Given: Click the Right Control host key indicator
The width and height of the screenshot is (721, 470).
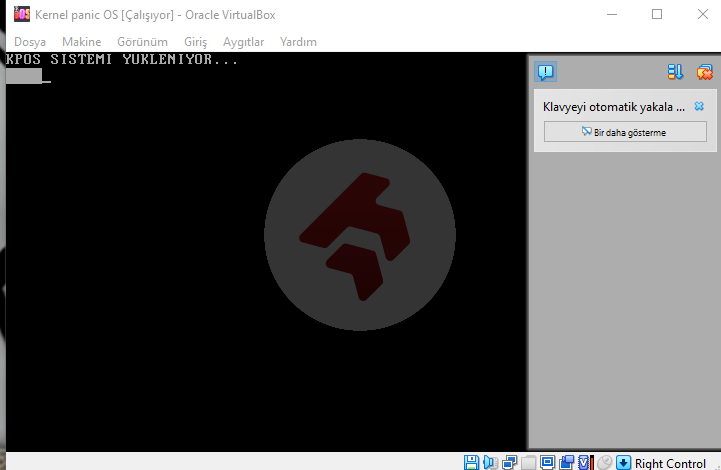Looking at the screenshot, I should (669, 463).
